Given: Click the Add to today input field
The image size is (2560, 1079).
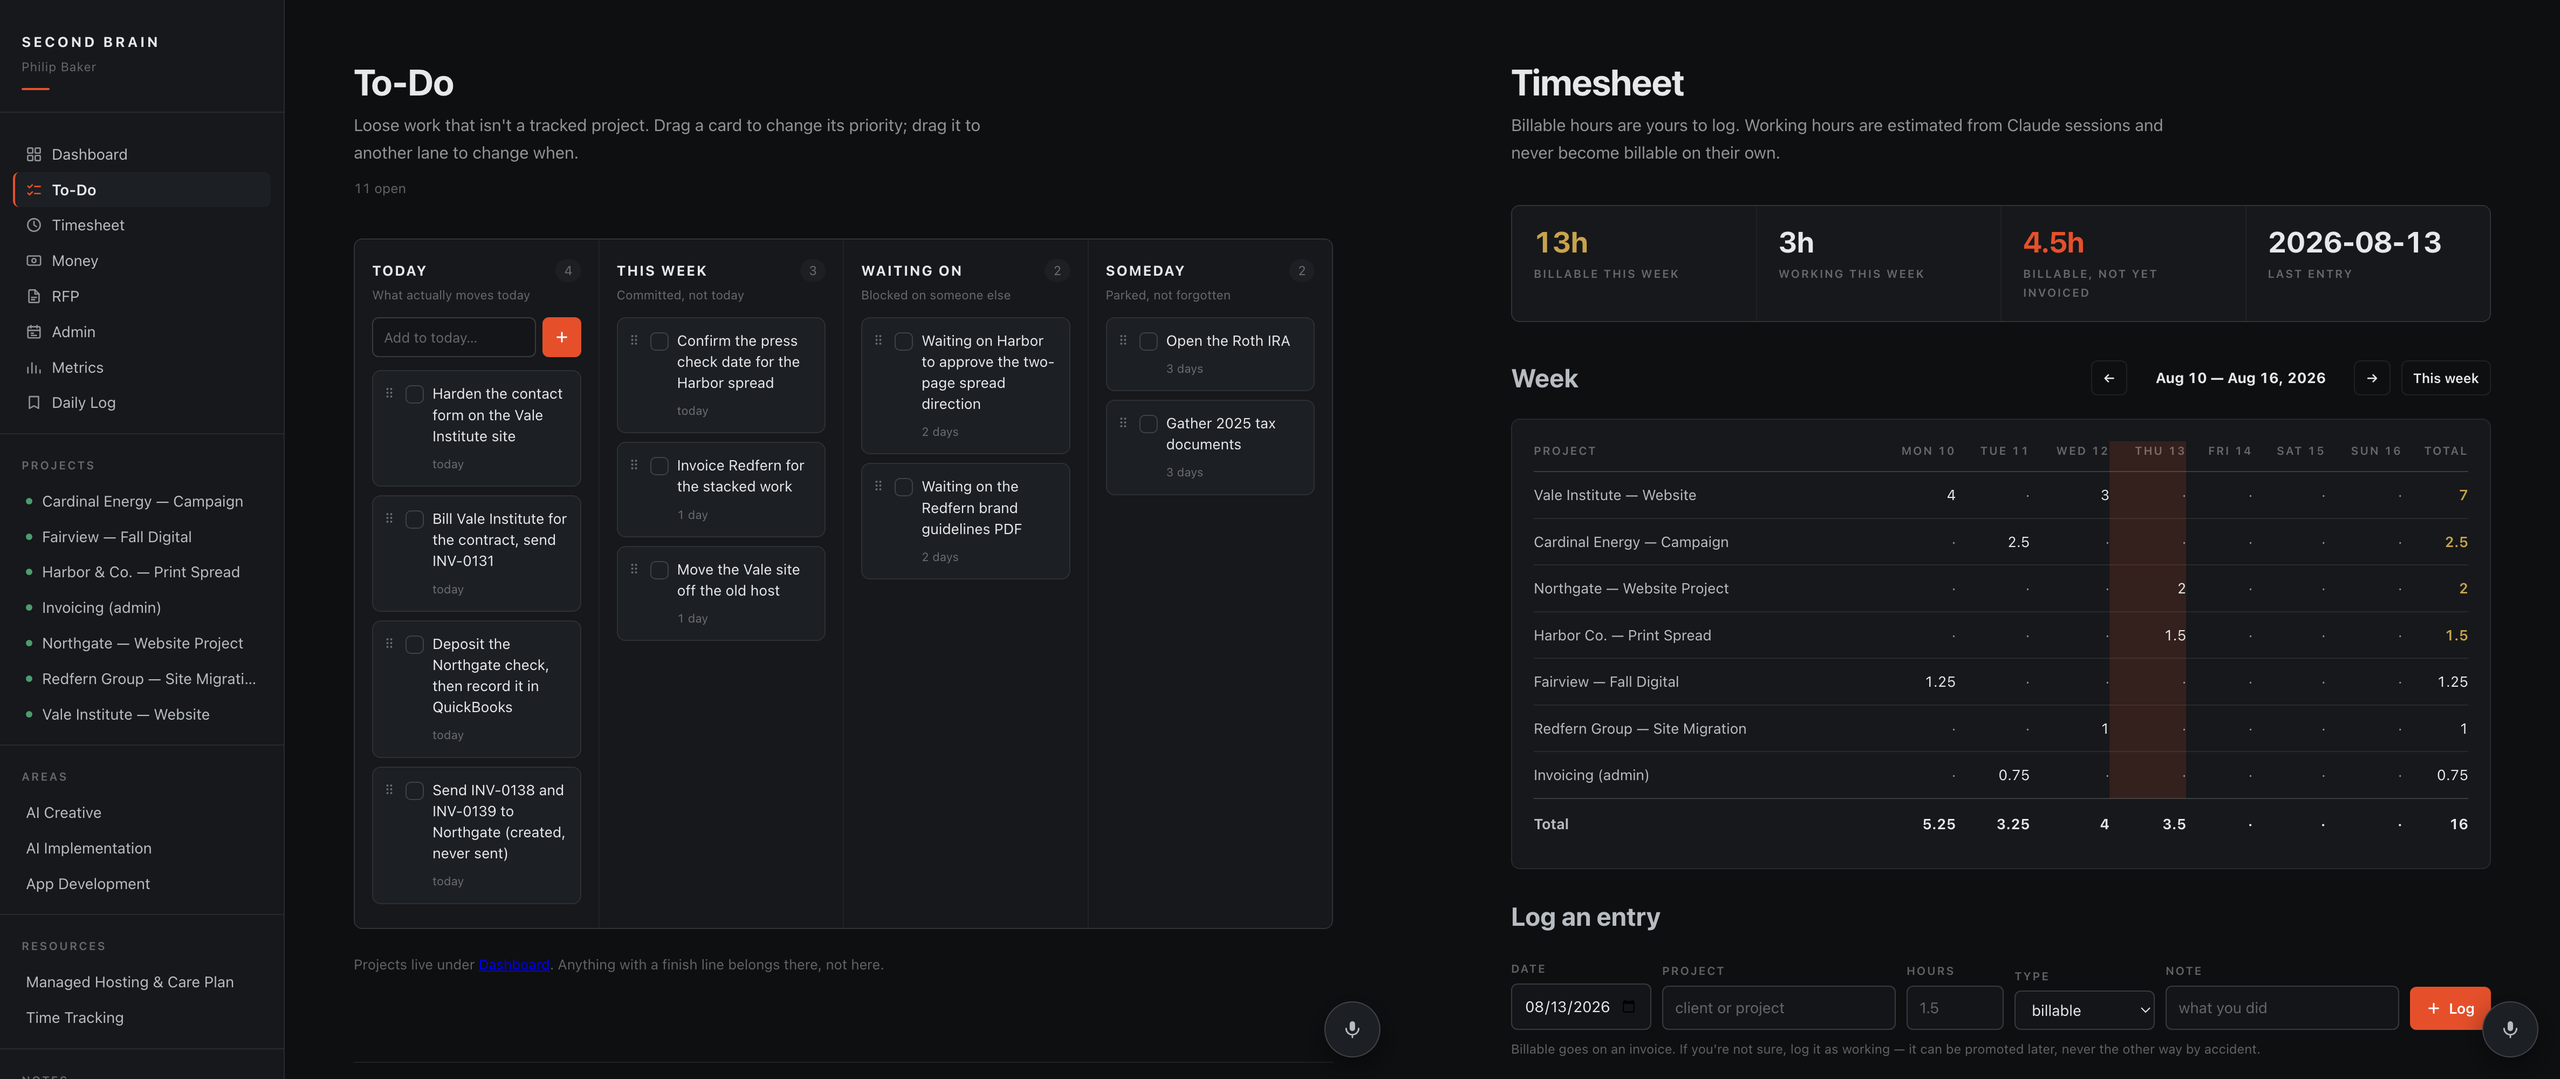Looking at the screenshot, I should point(454,338).
